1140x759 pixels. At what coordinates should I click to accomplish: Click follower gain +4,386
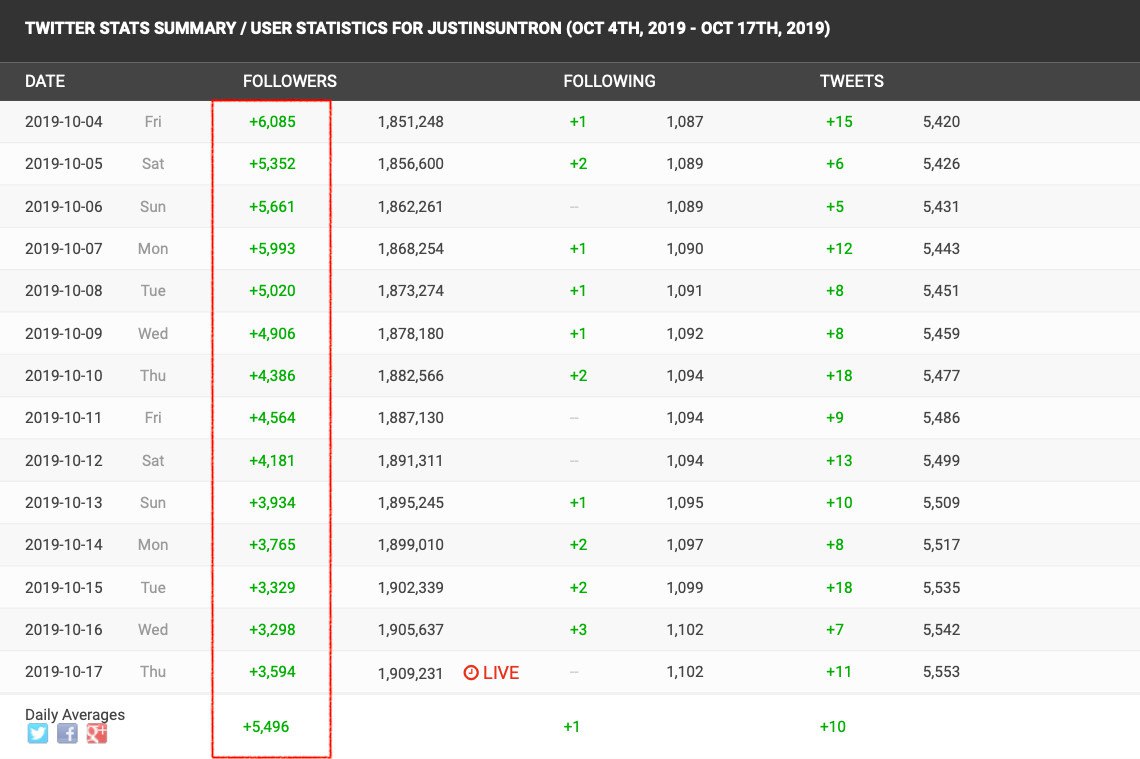(273, 376)
